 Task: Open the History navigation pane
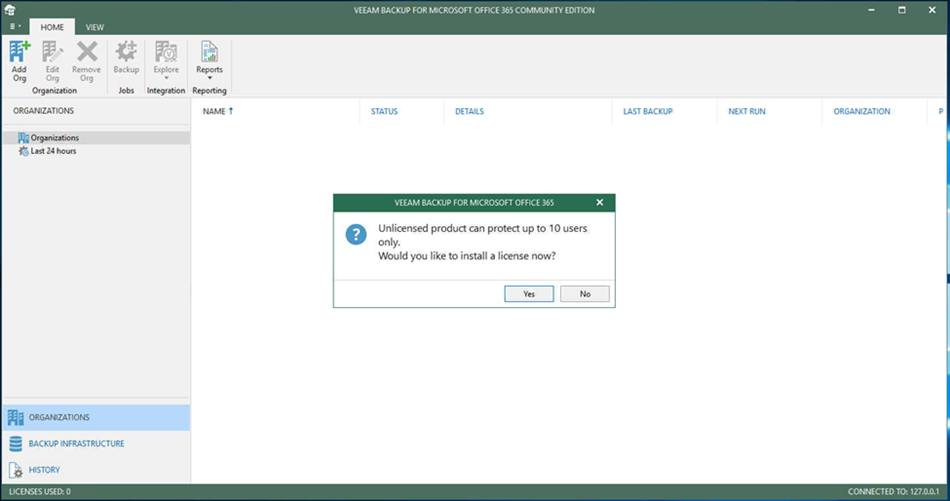point(44,469)
